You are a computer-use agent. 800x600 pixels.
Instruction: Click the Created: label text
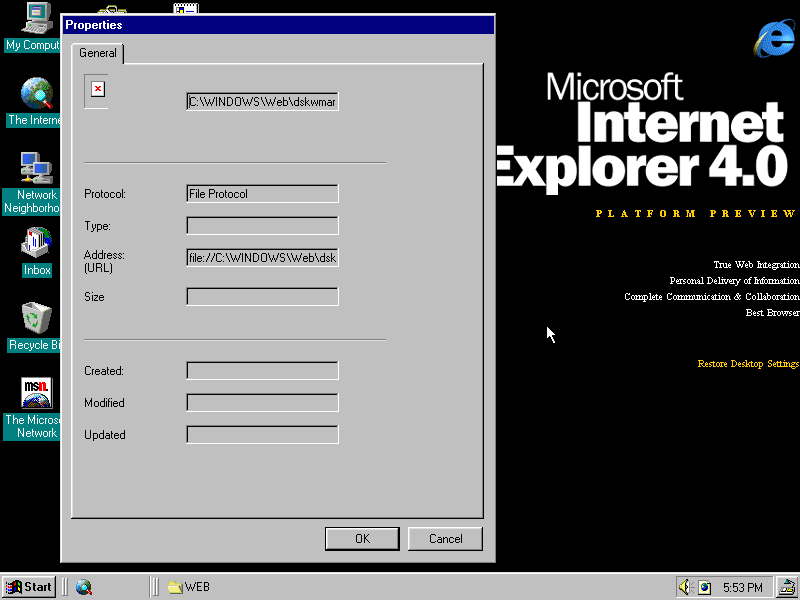point(104,371)
